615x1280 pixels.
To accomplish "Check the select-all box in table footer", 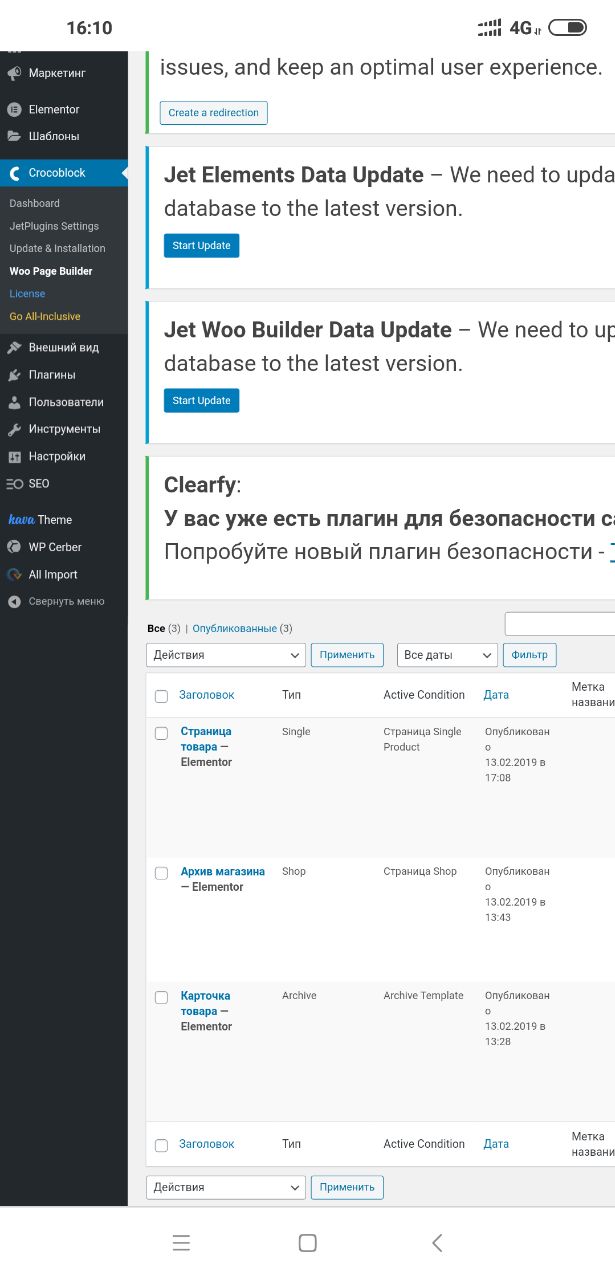I will pos(161,1145).
